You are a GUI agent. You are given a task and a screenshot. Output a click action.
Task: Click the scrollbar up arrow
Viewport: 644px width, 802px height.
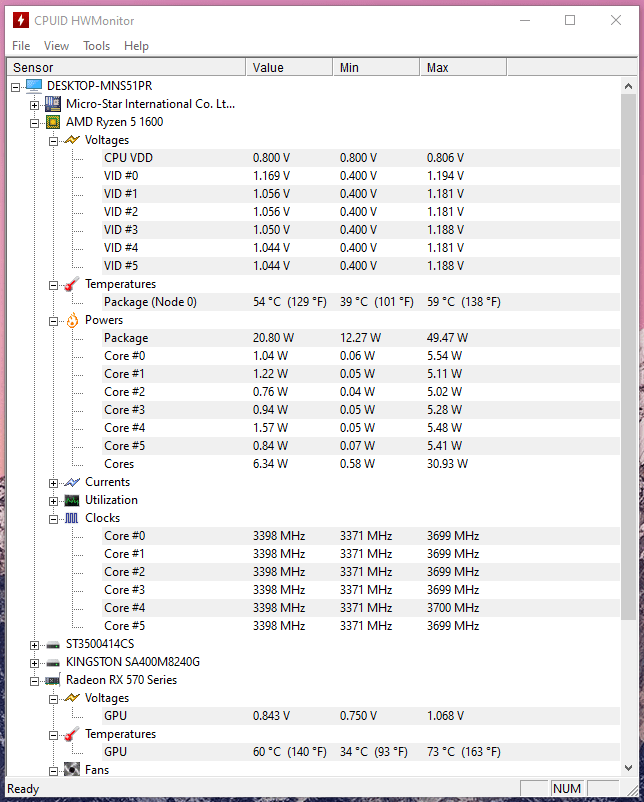click(x=629, y=86)
